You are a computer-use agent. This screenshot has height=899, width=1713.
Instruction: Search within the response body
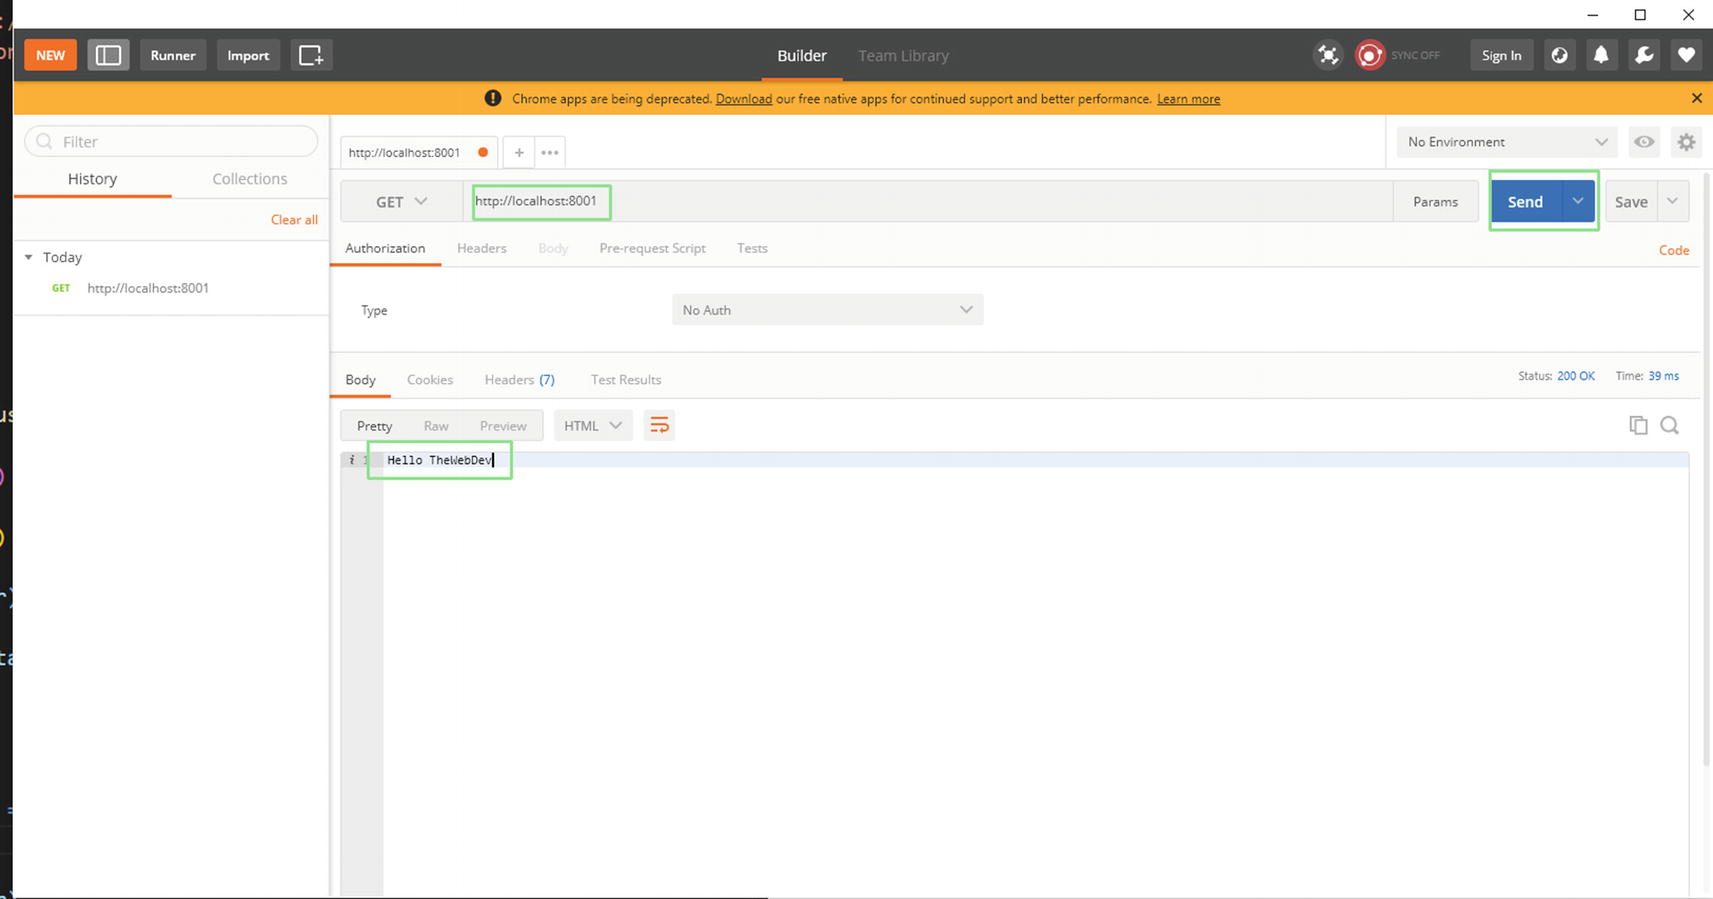click(x=1669, y=425)
